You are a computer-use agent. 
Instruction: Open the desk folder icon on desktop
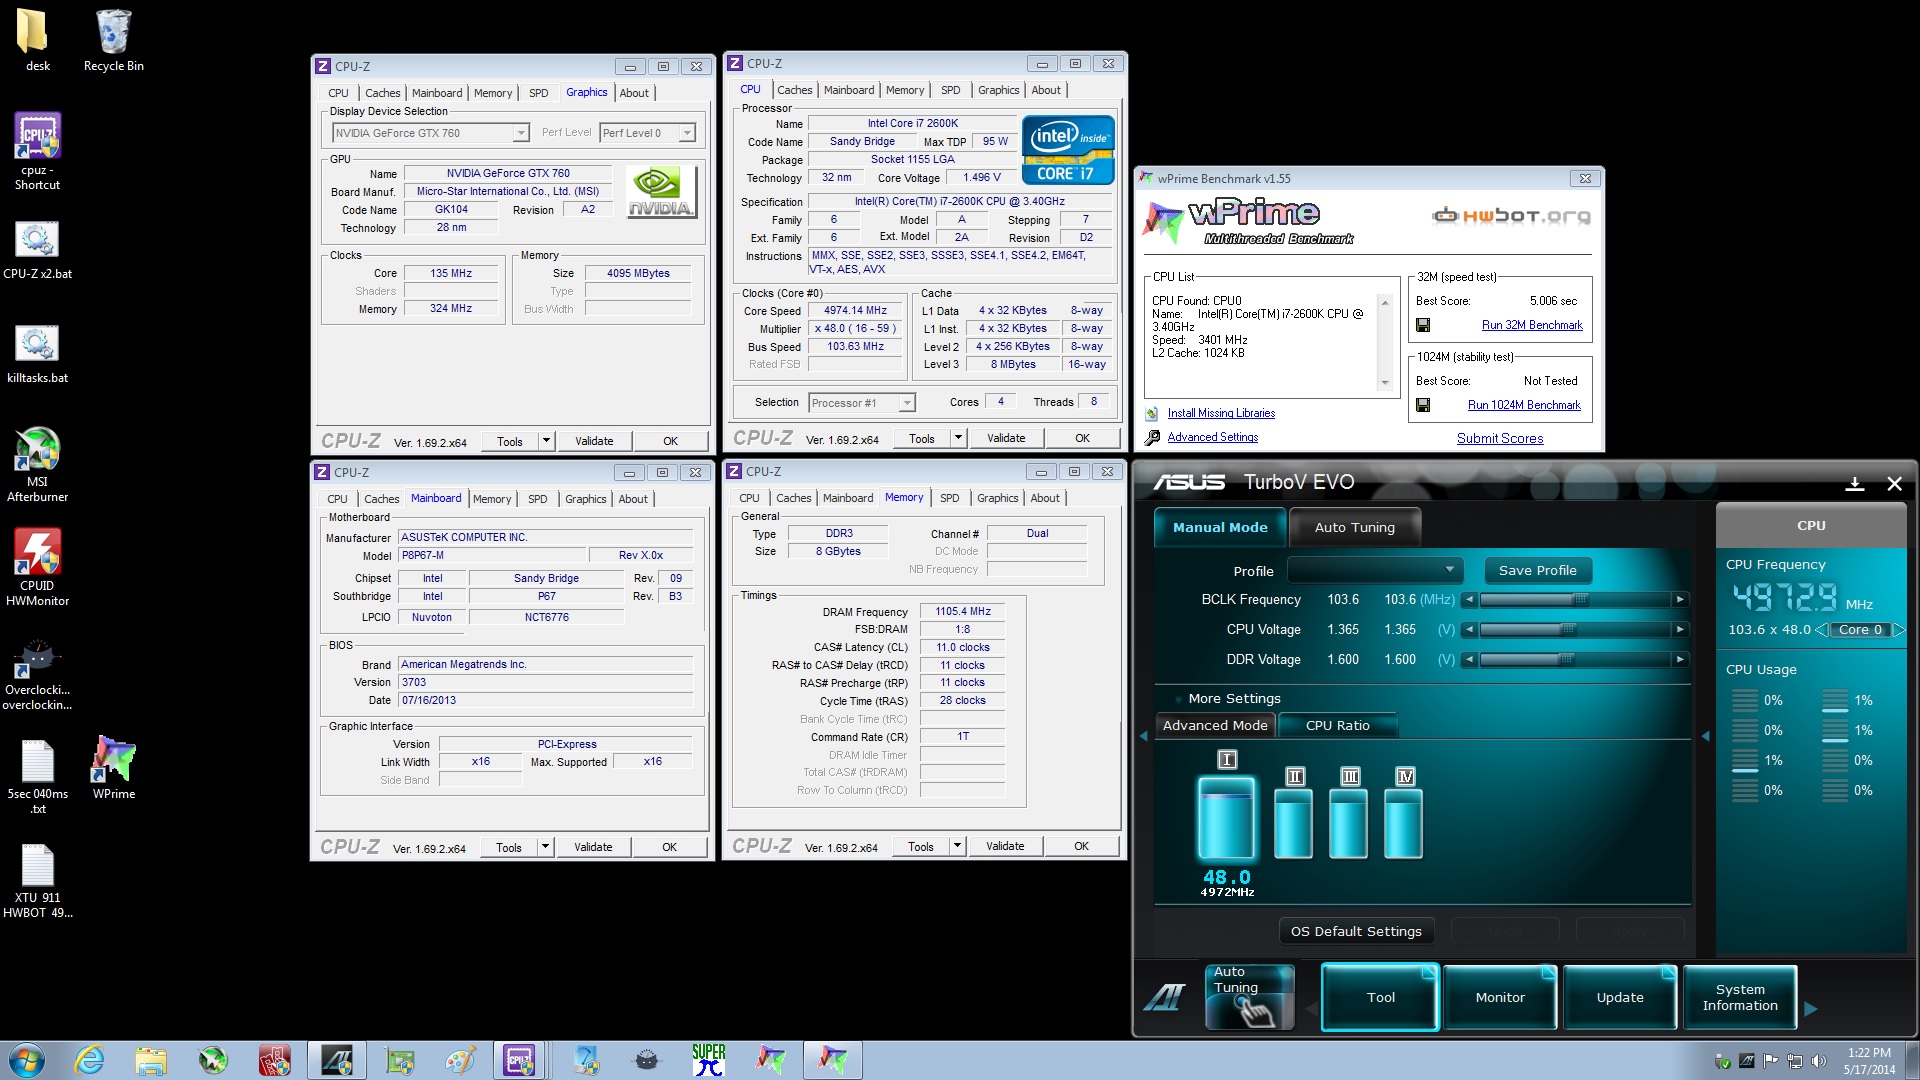tap(37, 40)
